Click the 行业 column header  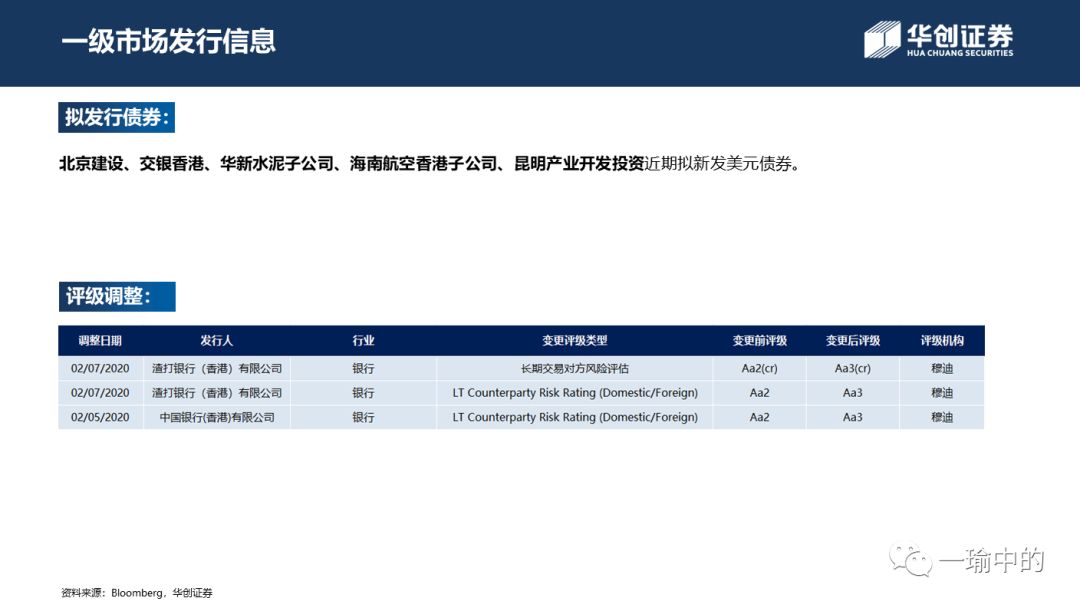click(363, 341)
